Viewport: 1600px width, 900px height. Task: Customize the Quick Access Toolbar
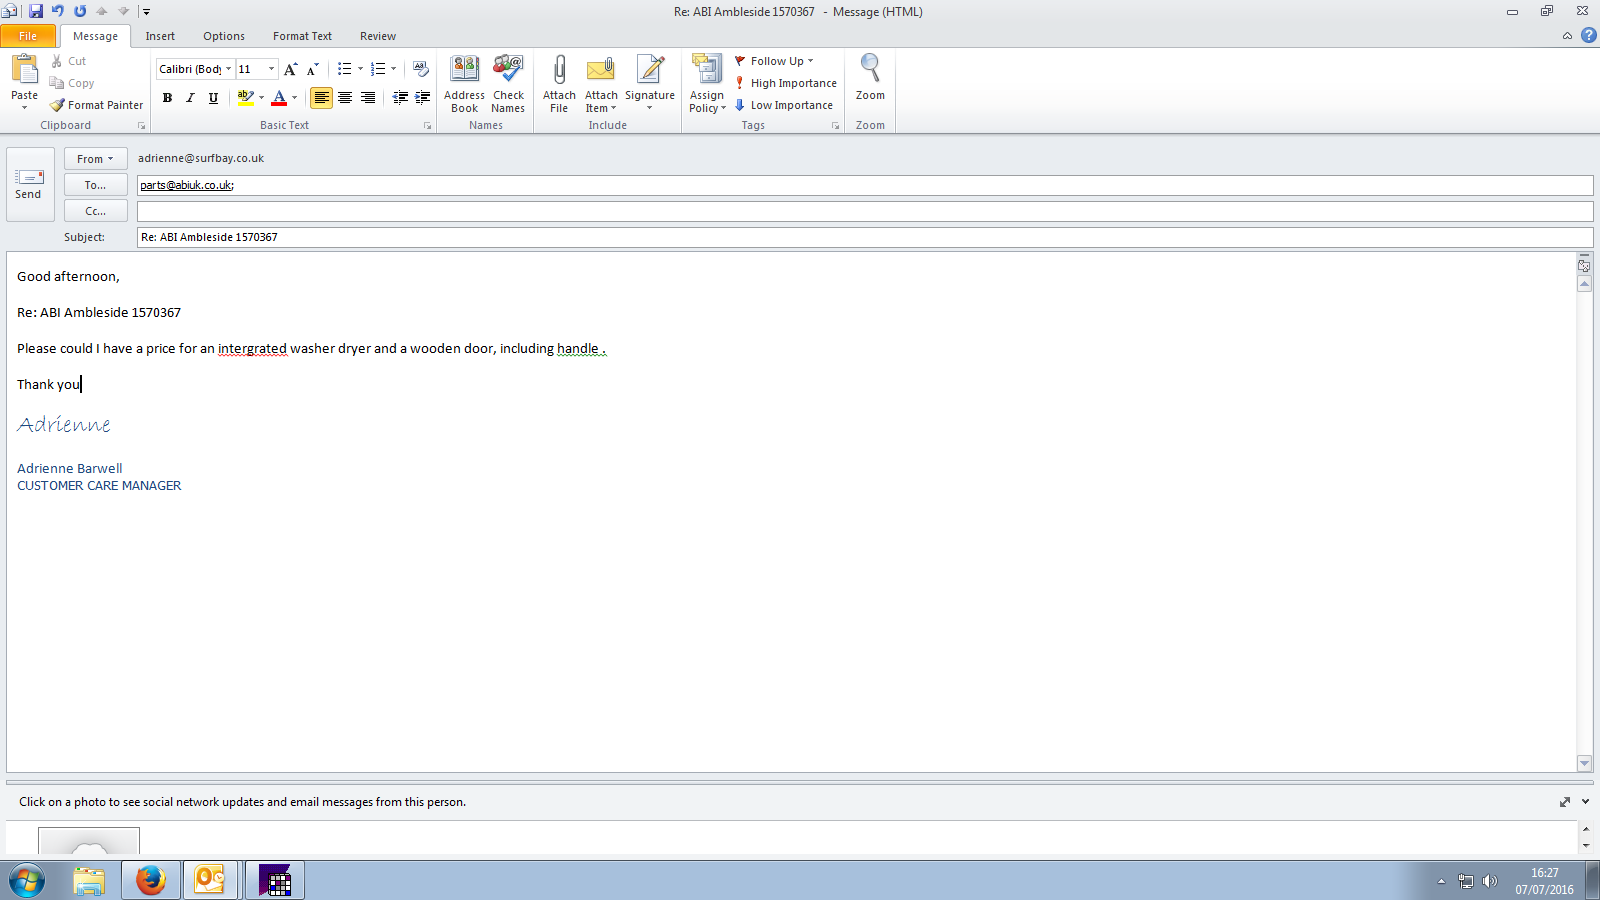146,12
